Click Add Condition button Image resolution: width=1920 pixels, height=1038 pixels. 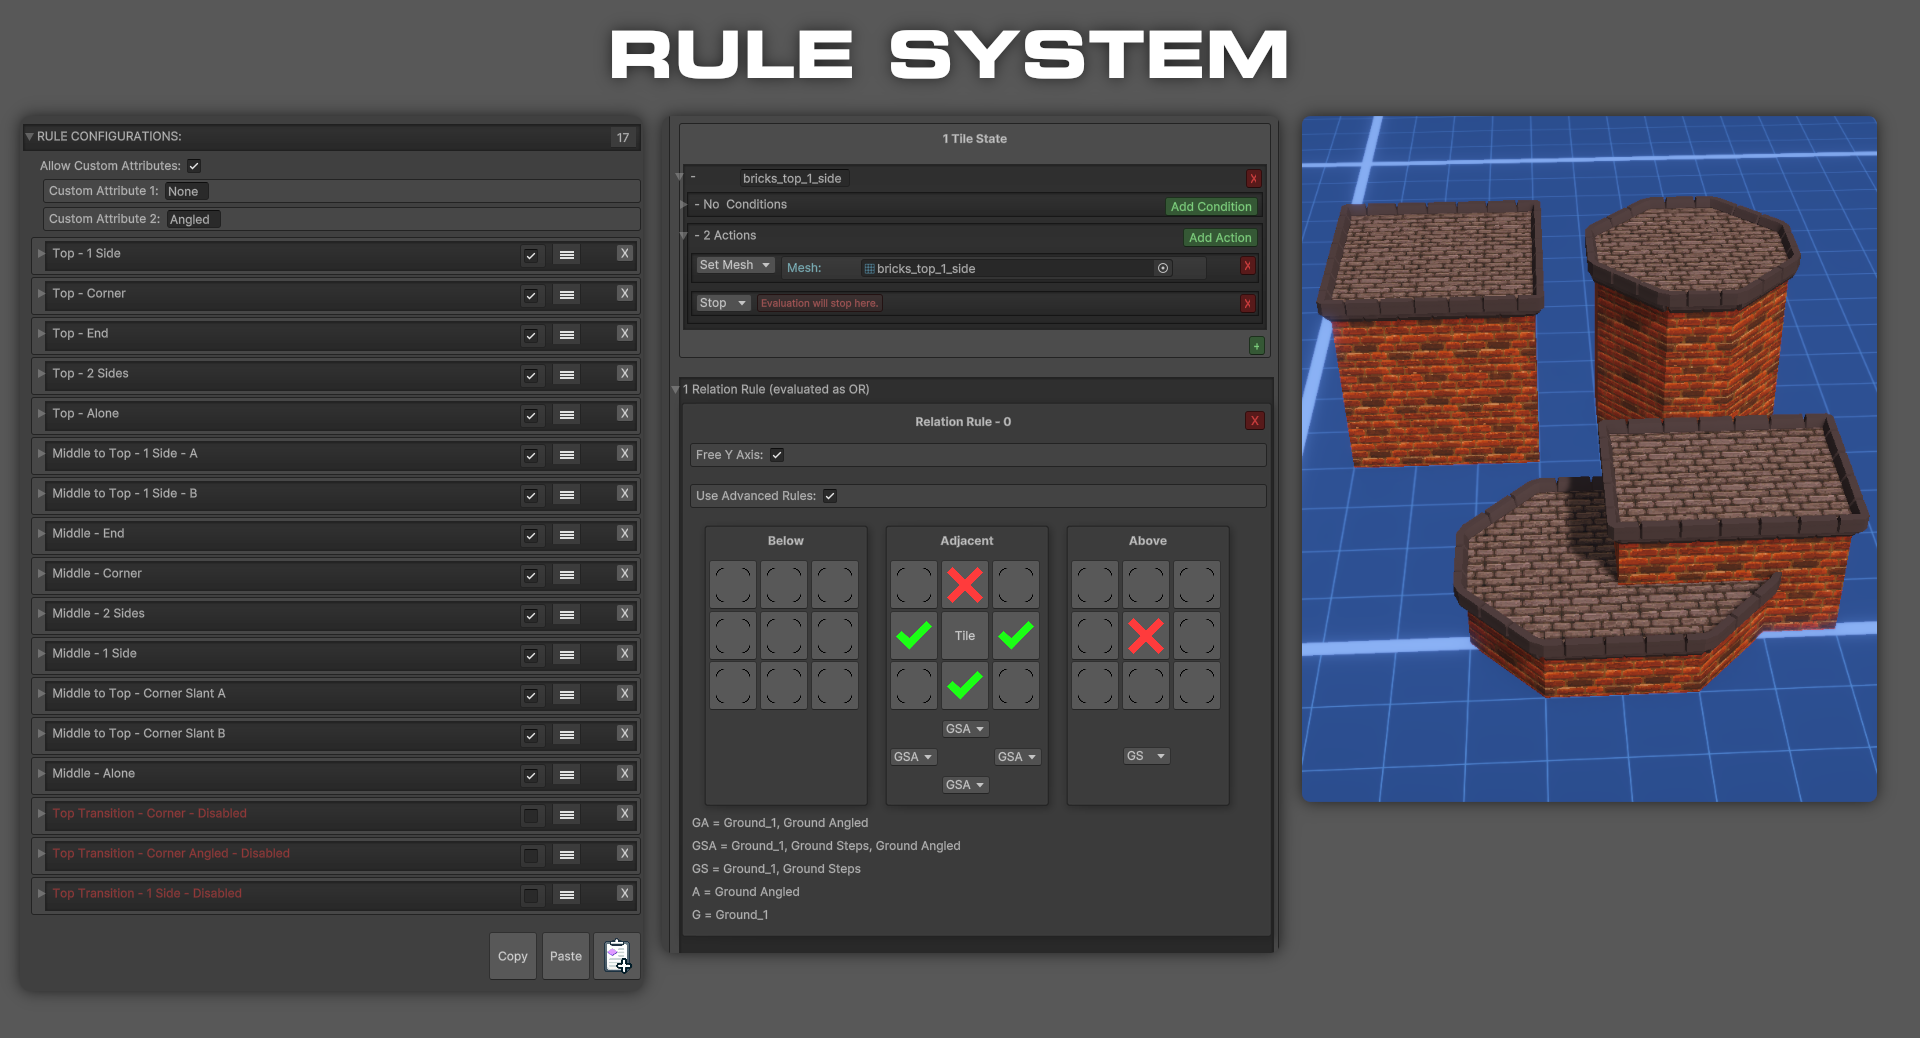tap(1211, 207)
